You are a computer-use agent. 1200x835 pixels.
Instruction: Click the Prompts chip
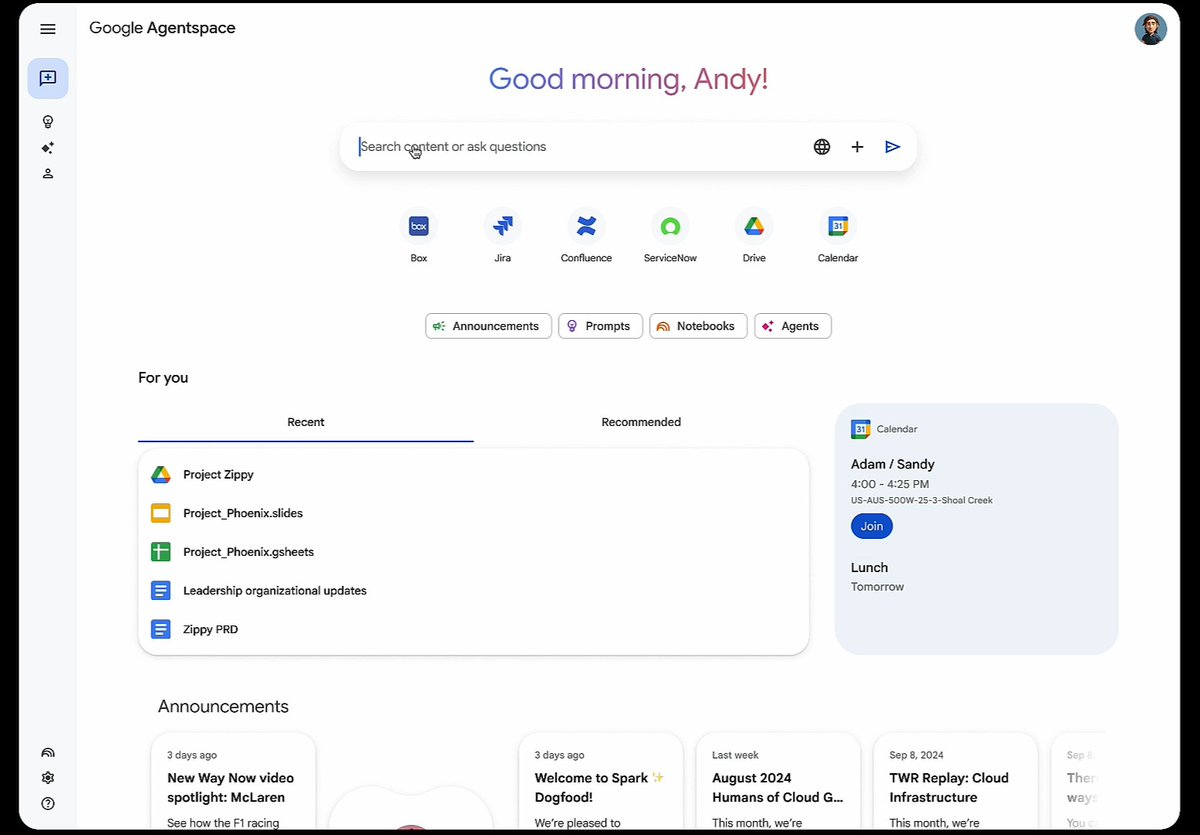tap(600, 326)
